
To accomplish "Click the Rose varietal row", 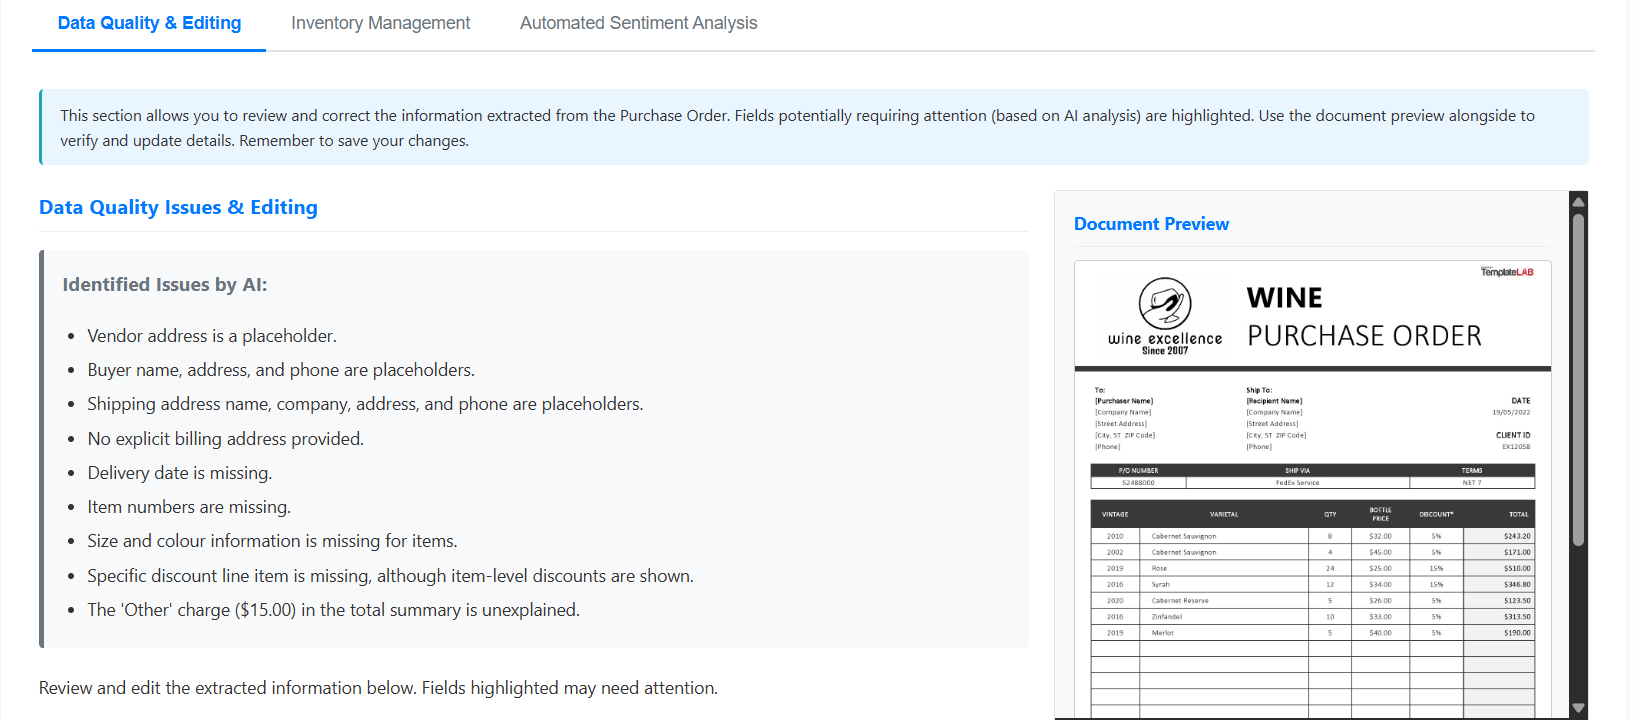I will pos(1312,568).
